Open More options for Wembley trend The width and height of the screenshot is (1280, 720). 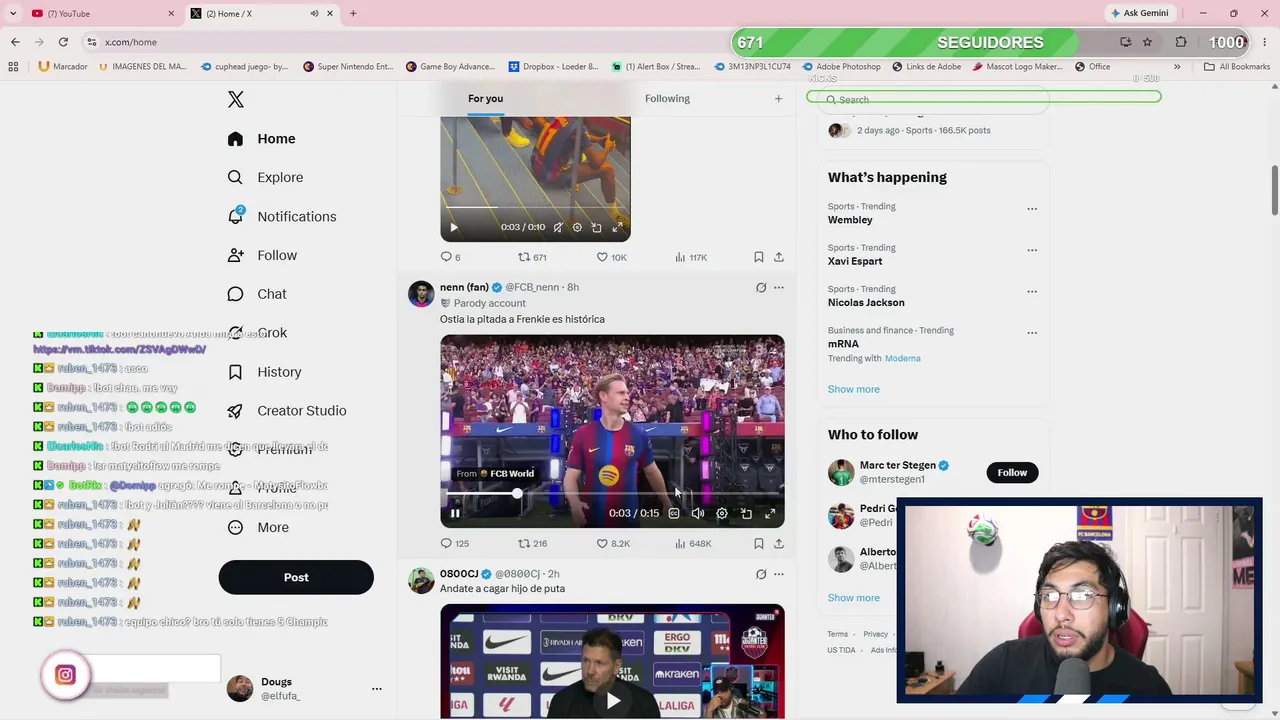pyautogui.click(x=1032, y=209)
